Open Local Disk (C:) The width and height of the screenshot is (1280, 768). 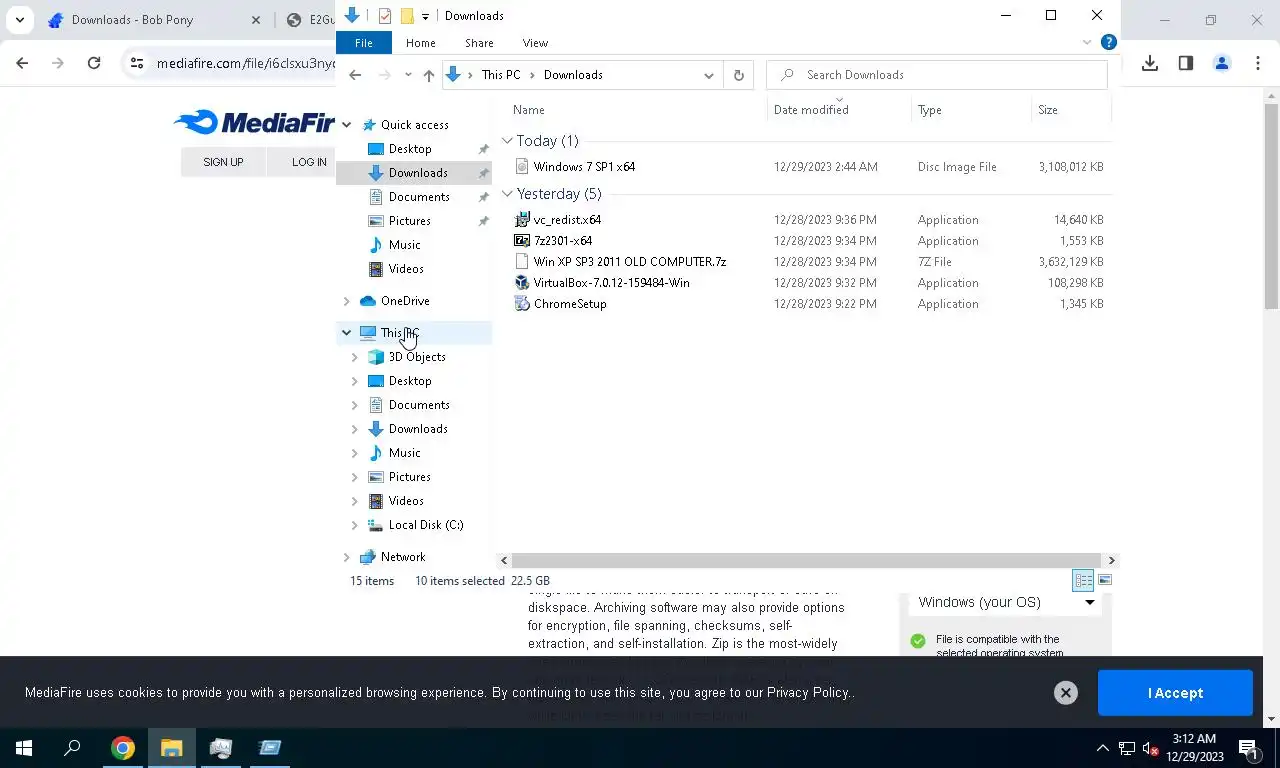pos(426,525)
